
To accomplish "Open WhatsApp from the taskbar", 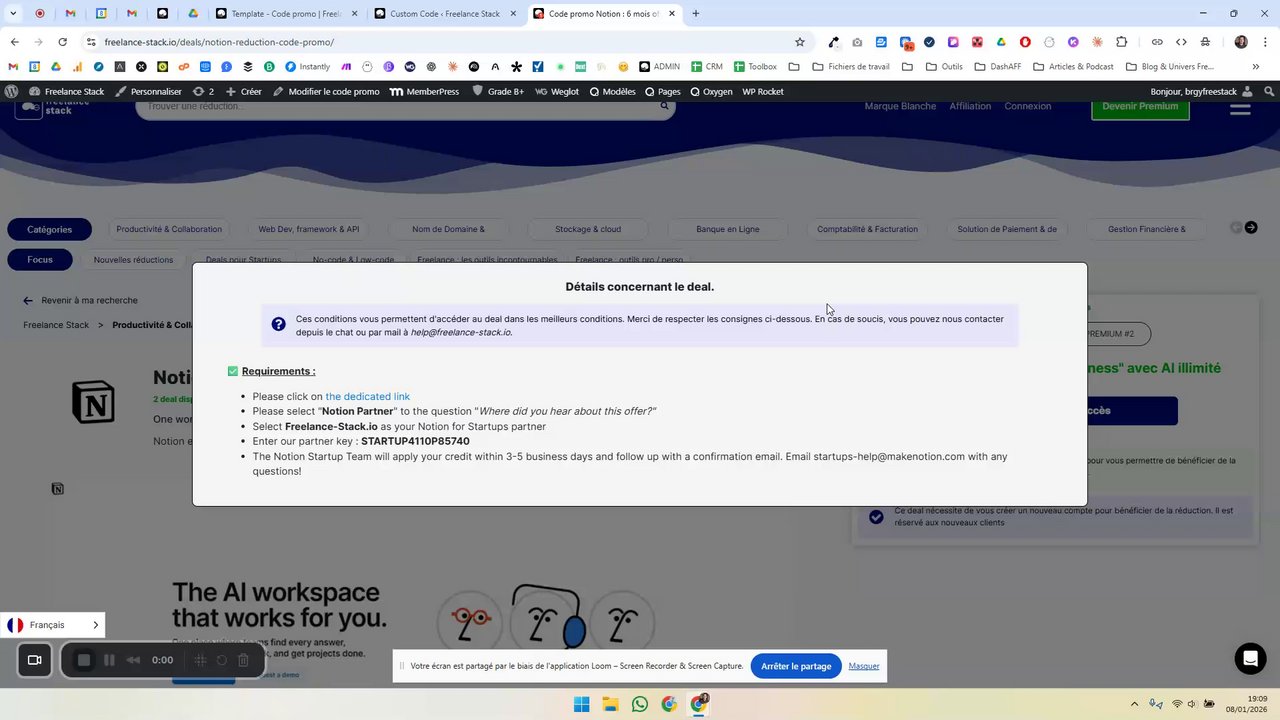I will [x=640, y=704].
